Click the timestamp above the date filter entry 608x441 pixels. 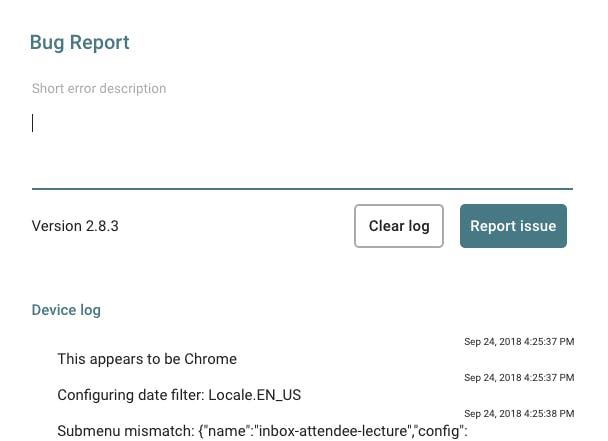(x=519, y=378)
